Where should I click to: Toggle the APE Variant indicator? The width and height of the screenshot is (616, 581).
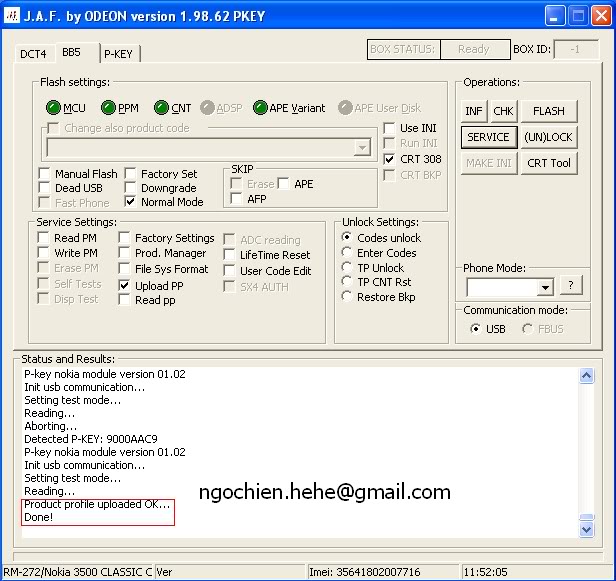260,108
